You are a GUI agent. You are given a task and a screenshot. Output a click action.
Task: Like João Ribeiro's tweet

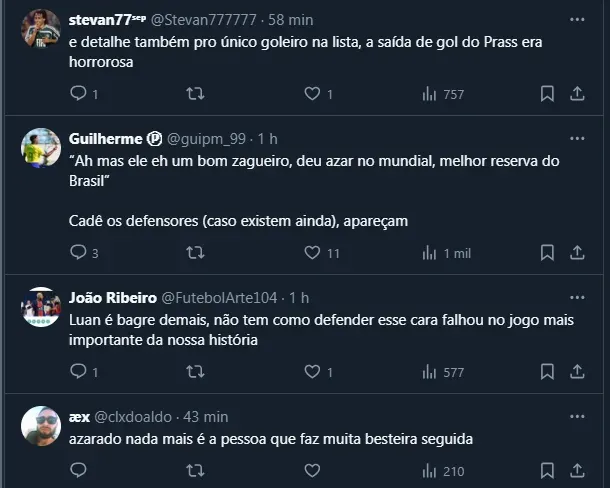pos(313,372)
